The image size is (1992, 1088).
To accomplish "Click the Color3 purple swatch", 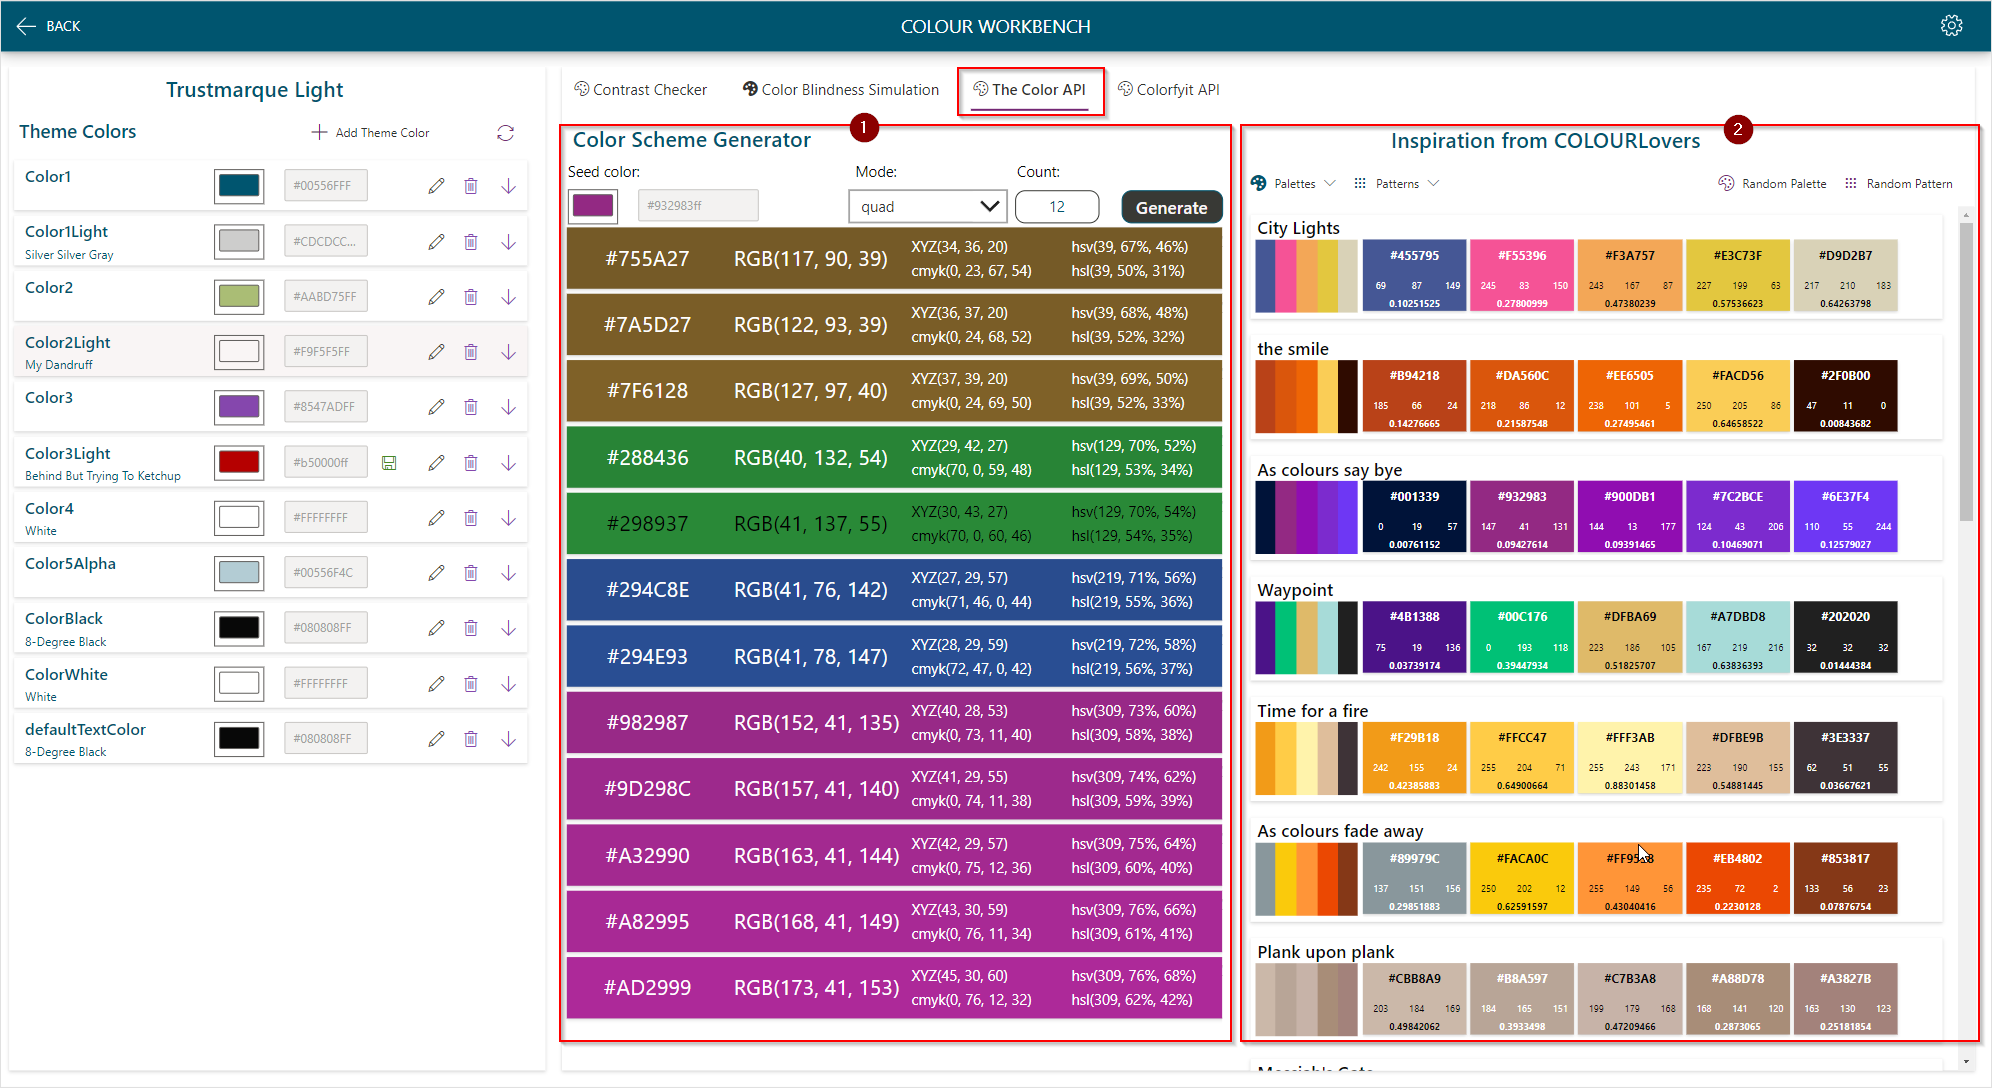I will click(x=239, y=407).
